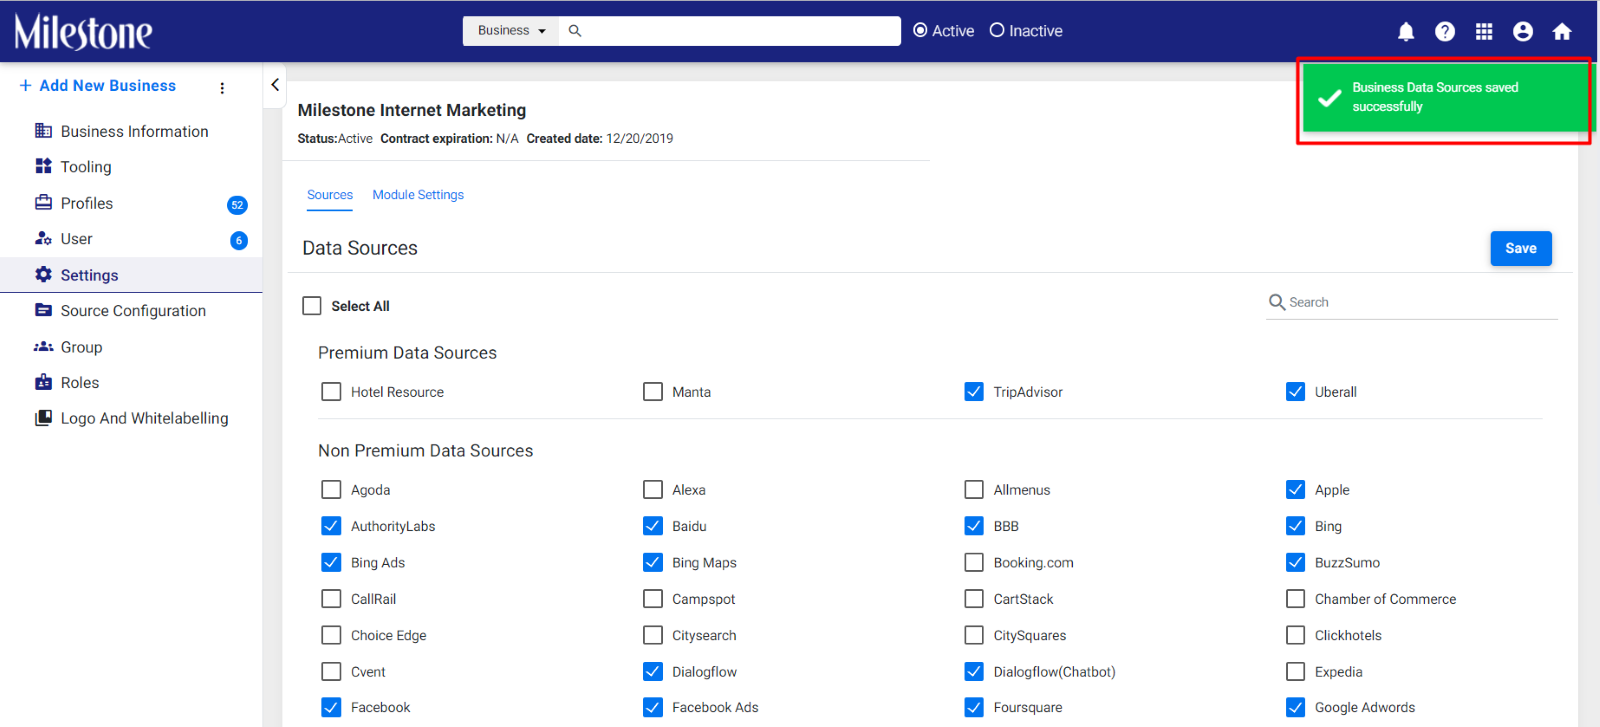Click the User sidebar icon
The image size is (1600, 727).
pyautogui.click(x=43, y=238)
